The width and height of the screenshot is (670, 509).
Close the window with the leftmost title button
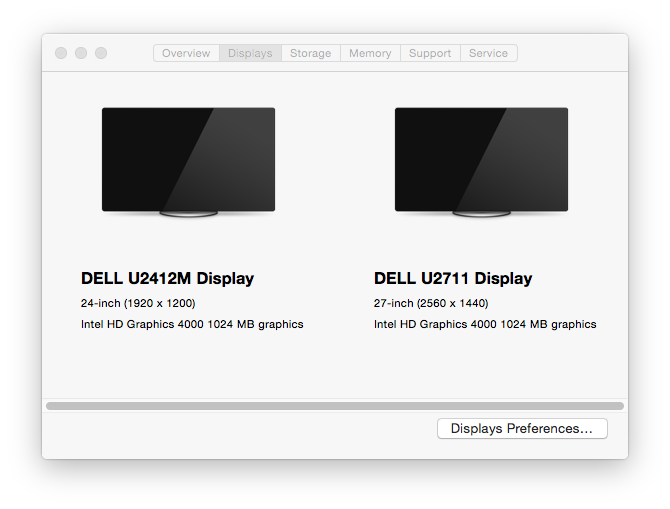point(61,53)
